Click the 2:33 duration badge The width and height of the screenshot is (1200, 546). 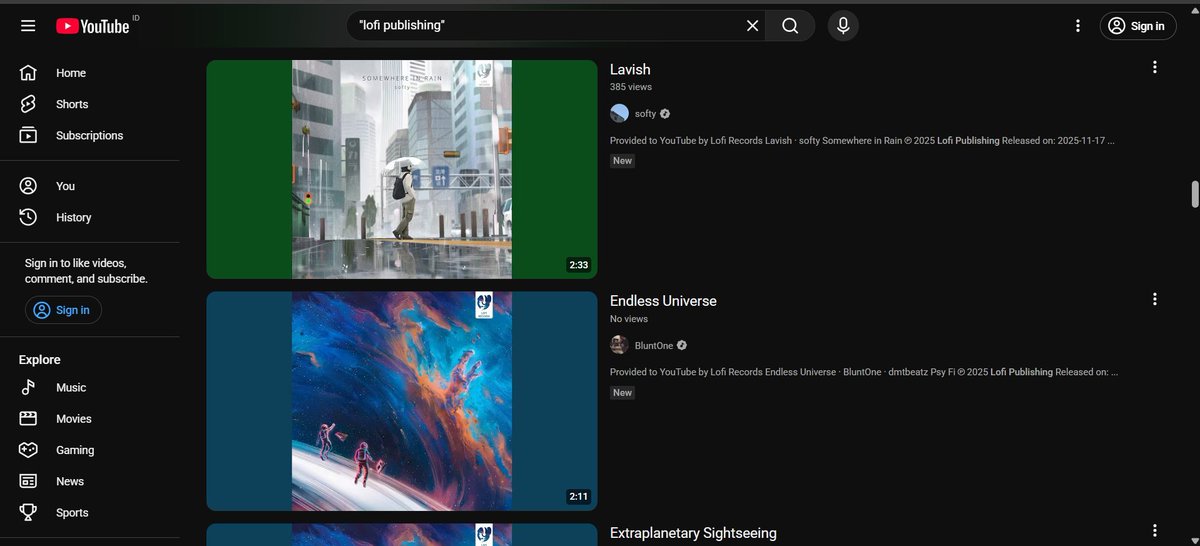click(x=579, y=265)
